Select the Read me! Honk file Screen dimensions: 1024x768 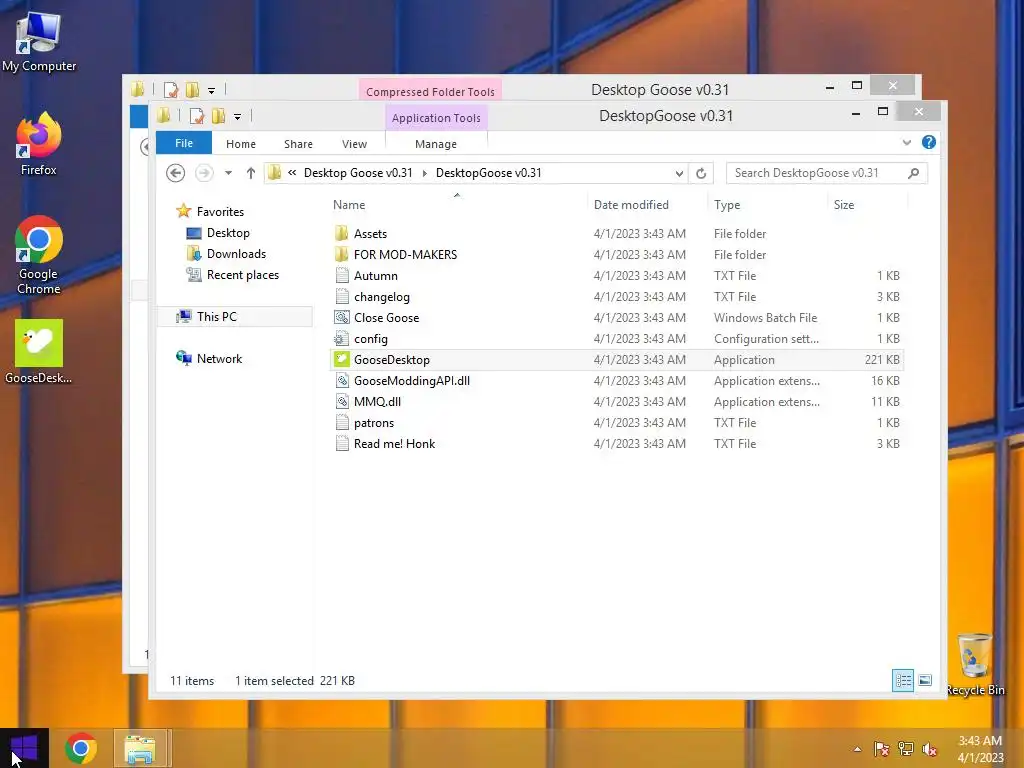(x=616, y=443)
